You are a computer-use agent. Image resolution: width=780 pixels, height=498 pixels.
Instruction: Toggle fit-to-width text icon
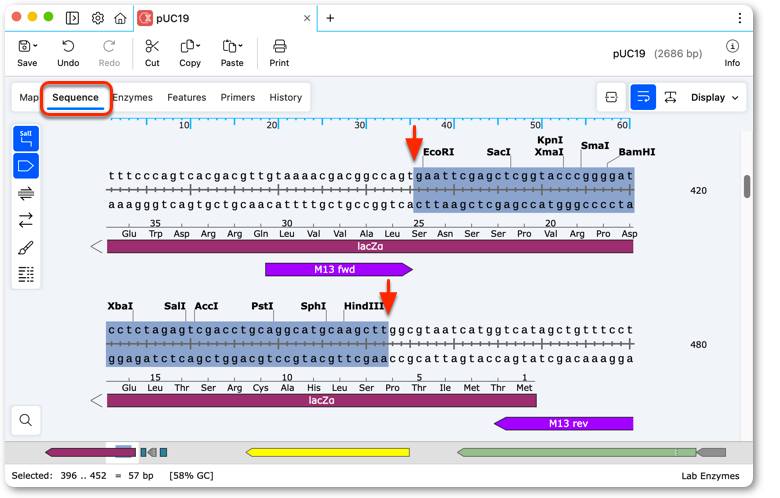click(x=670, y=97)
